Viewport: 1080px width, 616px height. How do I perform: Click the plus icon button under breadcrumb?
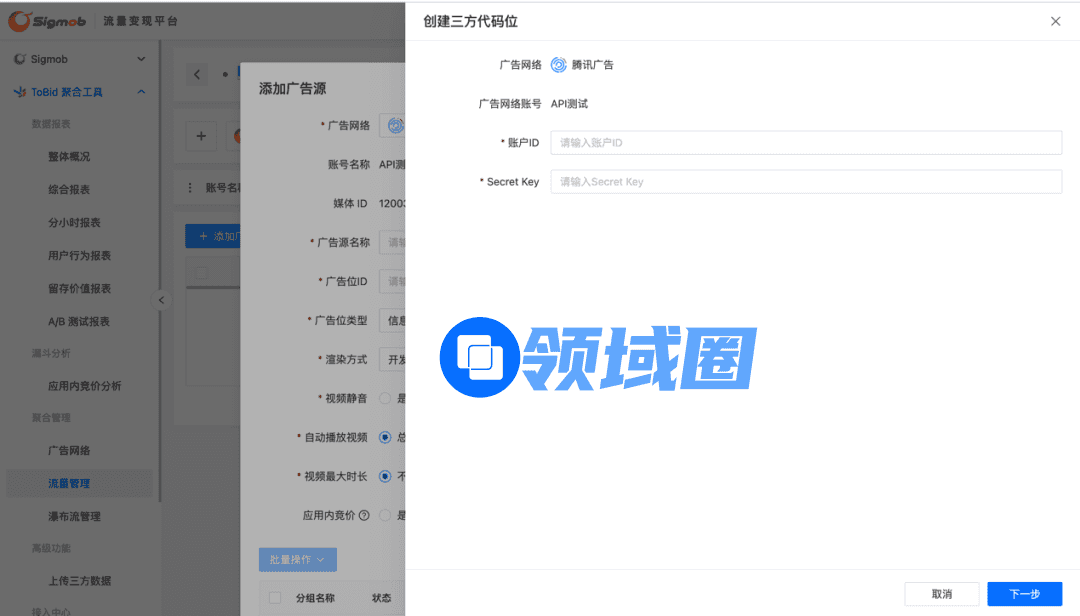tap(201, 136)
